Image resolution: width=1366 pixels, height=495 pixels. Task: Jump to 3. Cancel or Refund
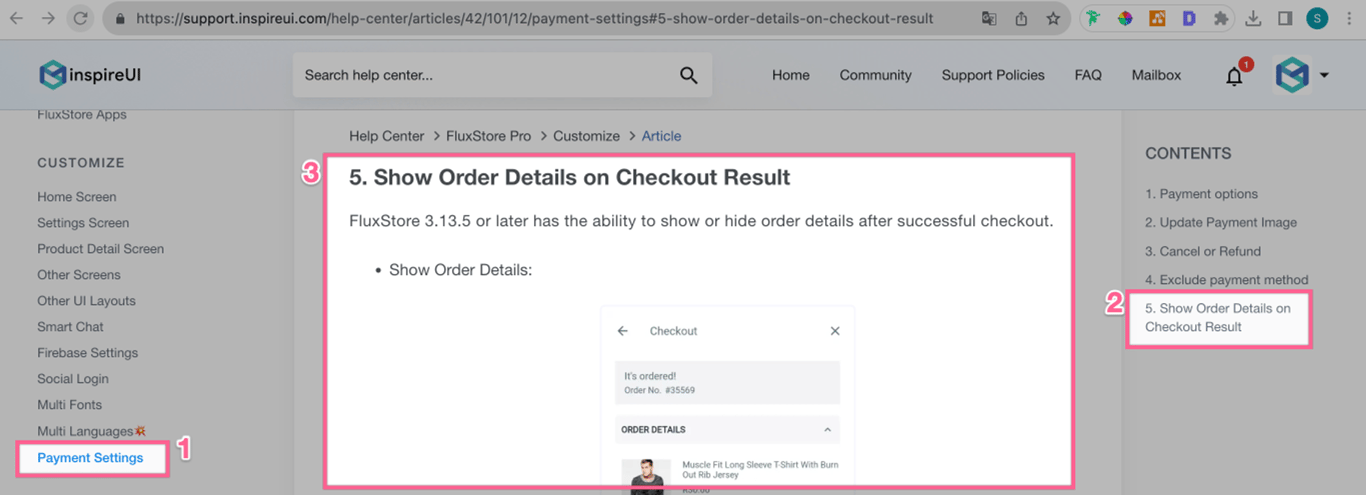[x=1203, y=251]
